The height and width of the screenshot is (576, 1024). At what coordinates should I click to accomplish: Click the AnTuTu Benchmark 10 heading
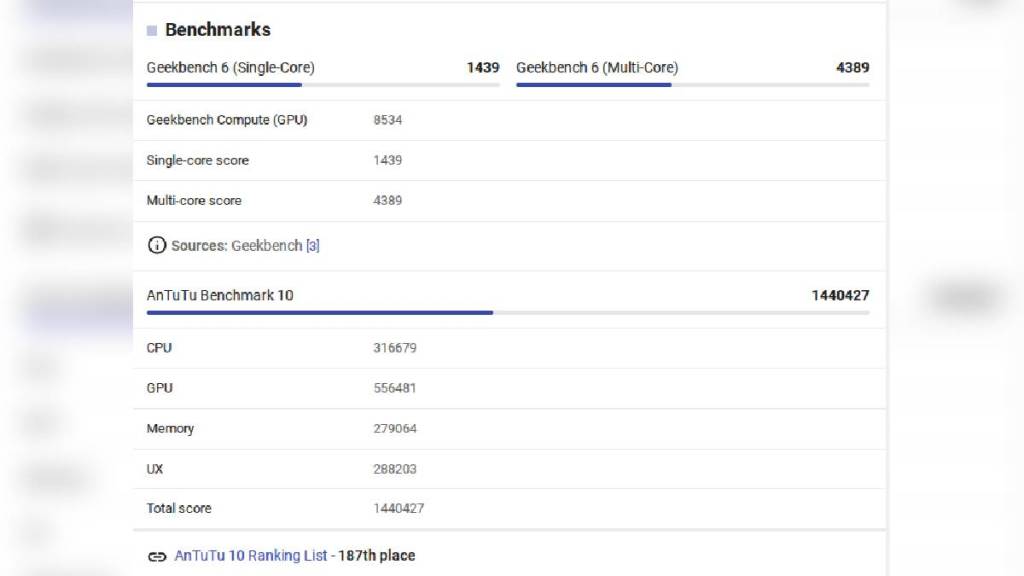point(220,295)
